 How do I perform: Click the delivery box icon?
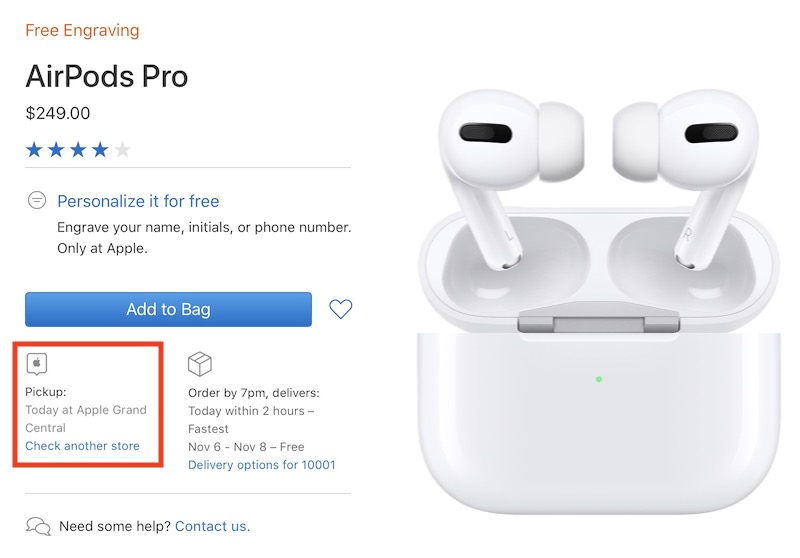click(x=199, y=364)
